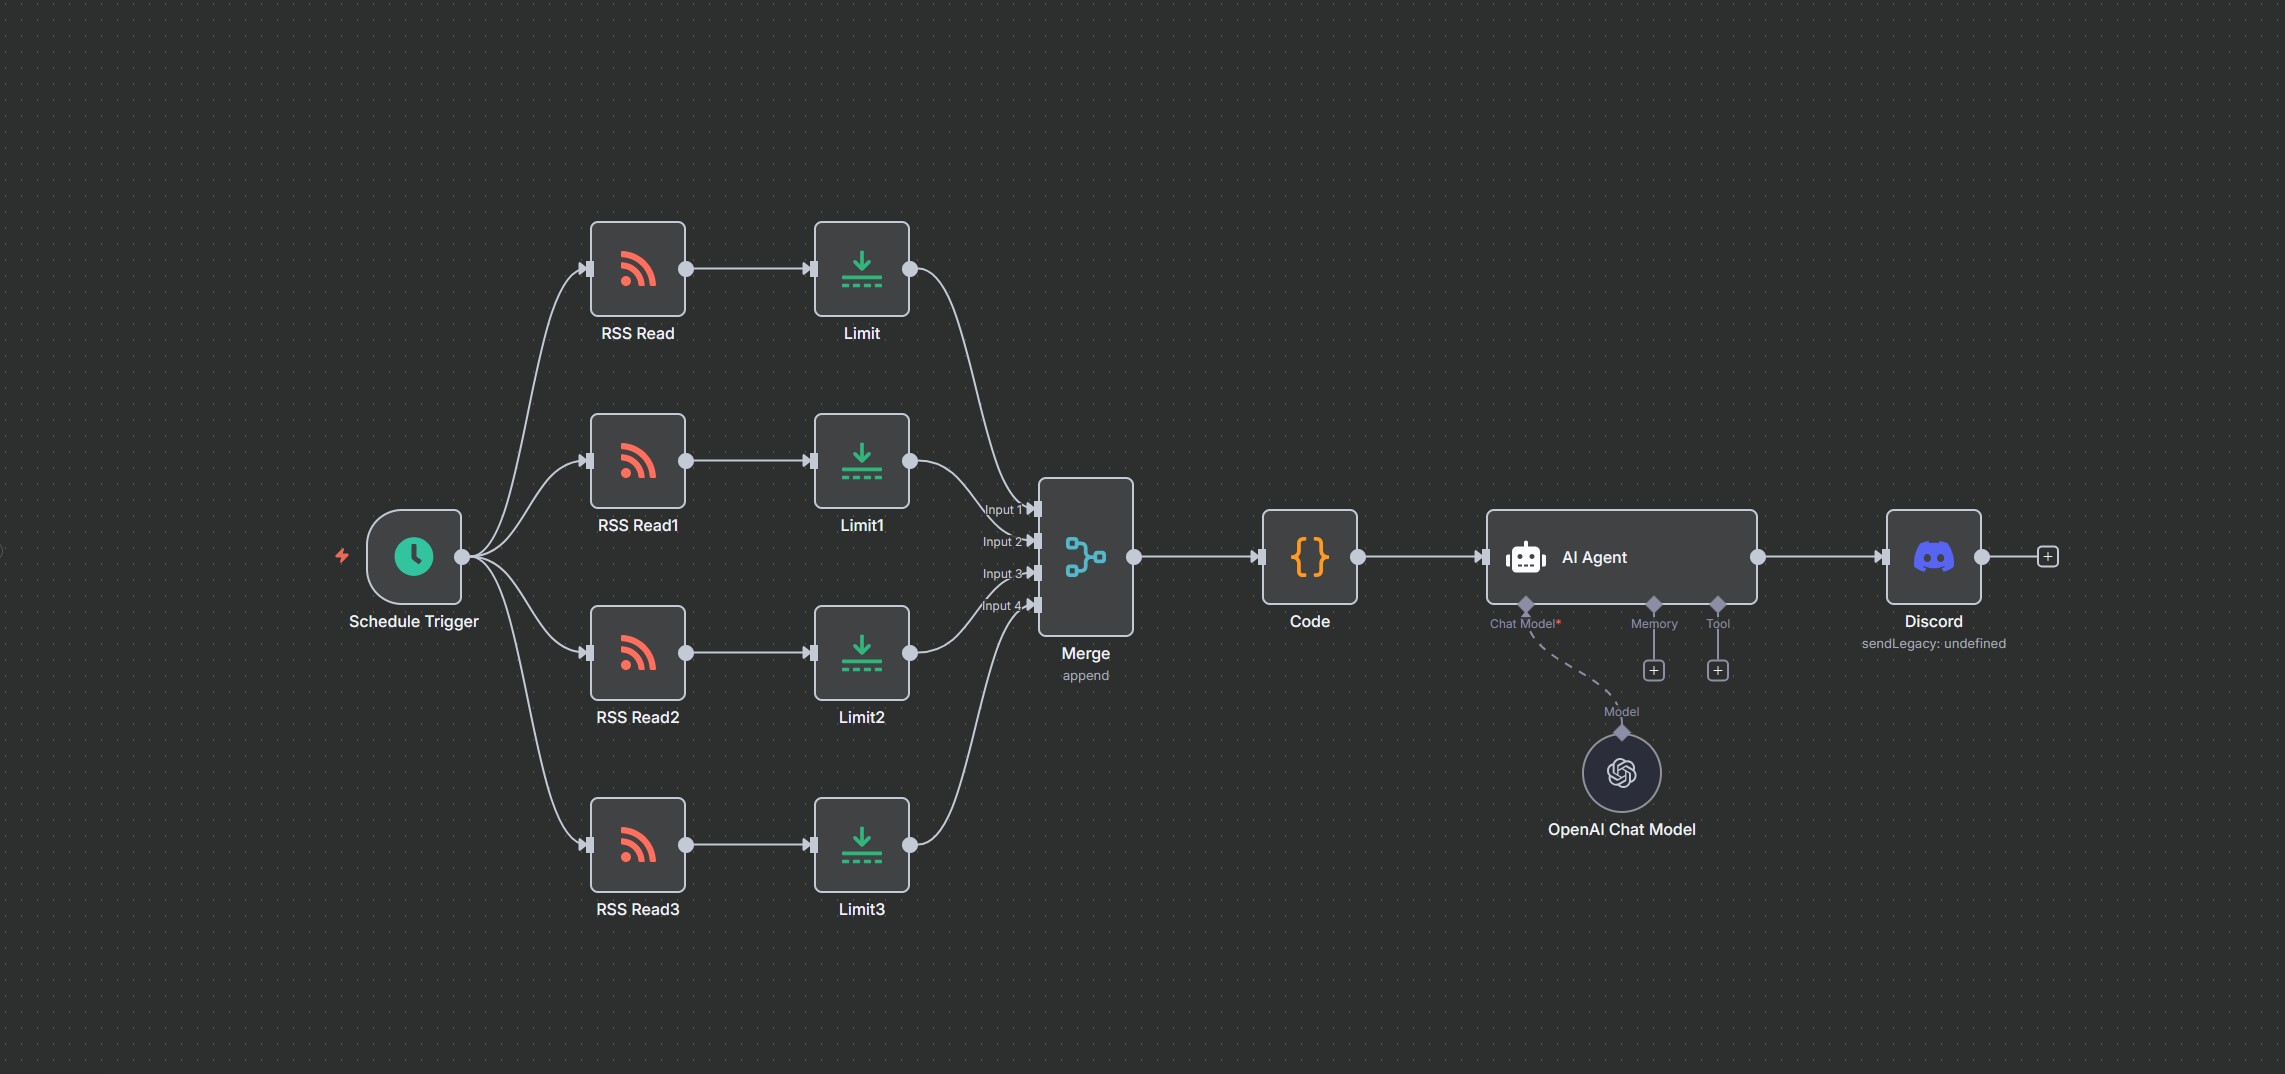Screen dimensions: 2285x1074
Task: Open the RSS Read1 node
Action: (x=638, y=461)
